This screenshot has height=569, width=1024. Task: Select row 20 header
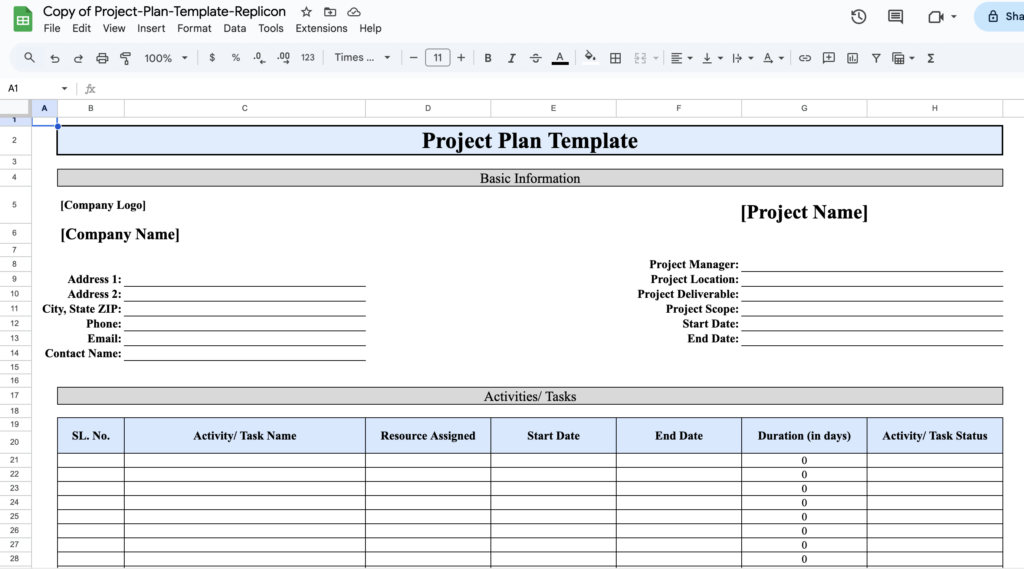tap(14, 442)
